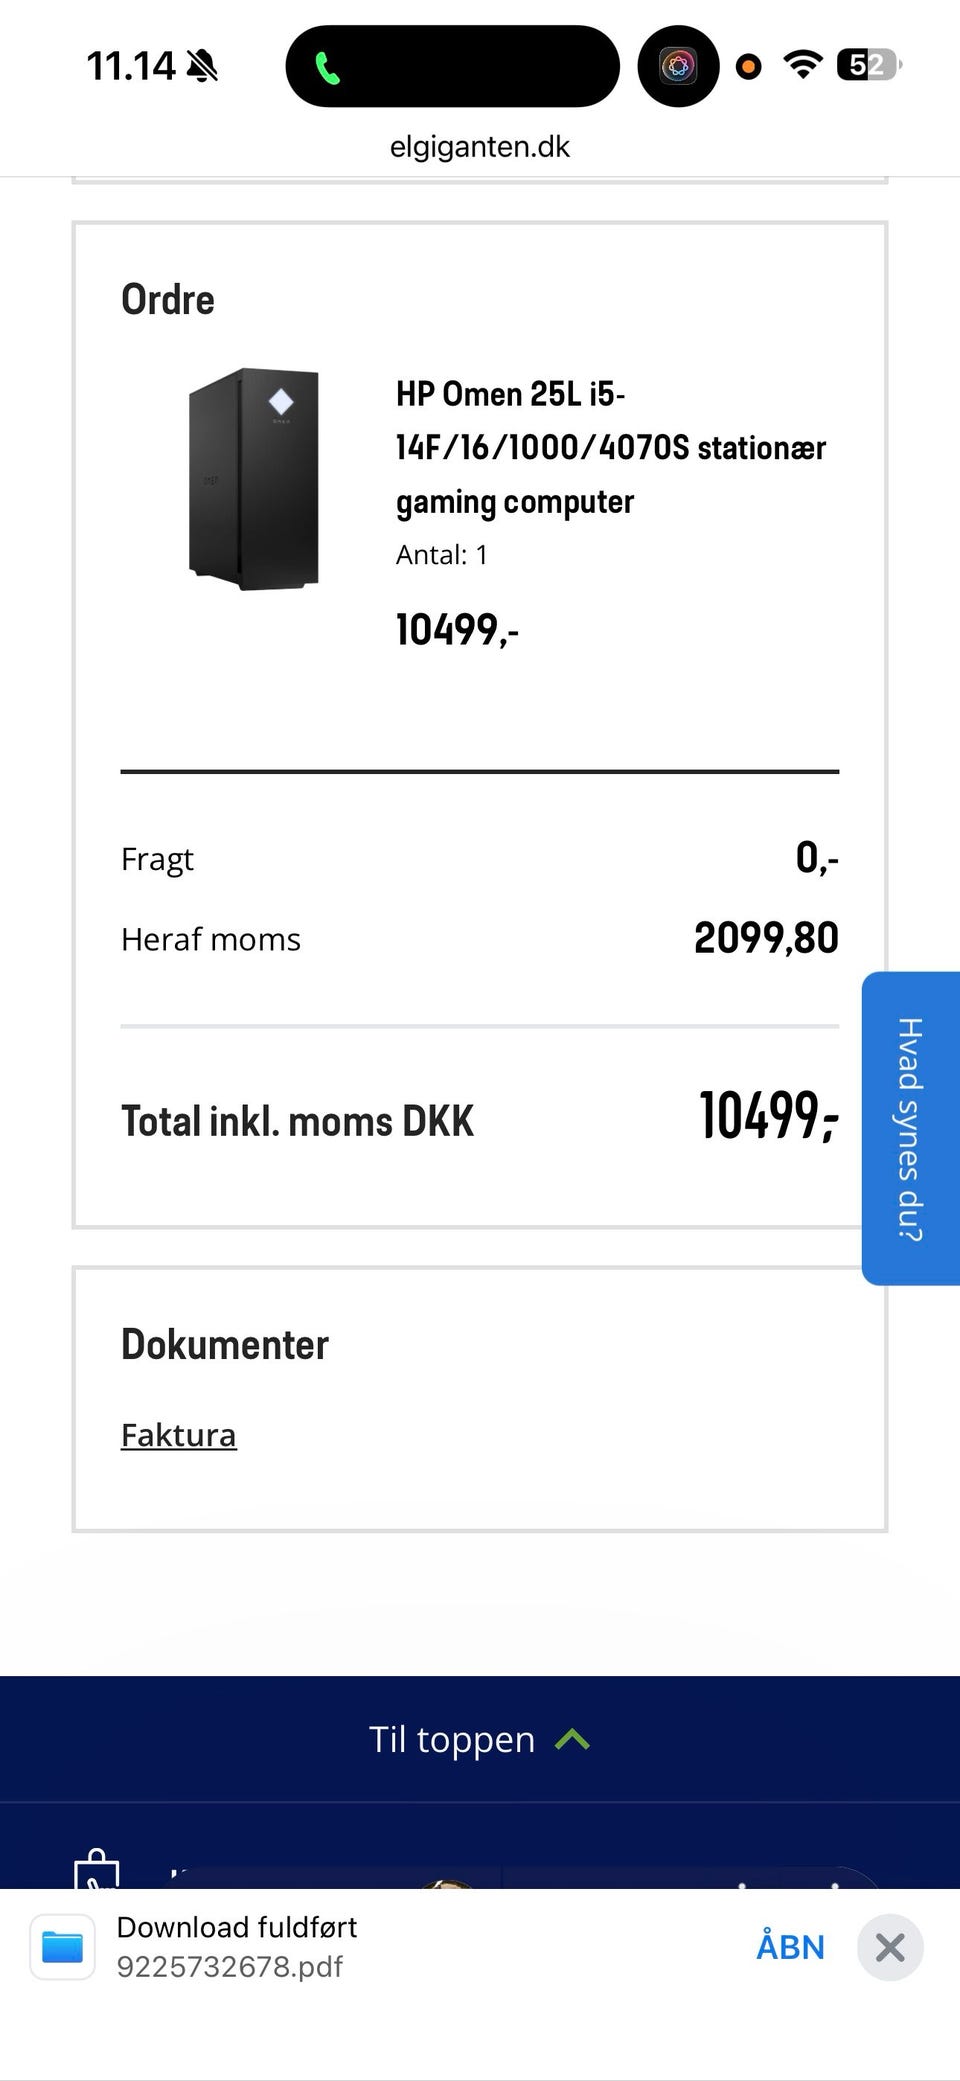
Task: Tap the colorful app icon in Dynamic Island
Action: [678, 67]
